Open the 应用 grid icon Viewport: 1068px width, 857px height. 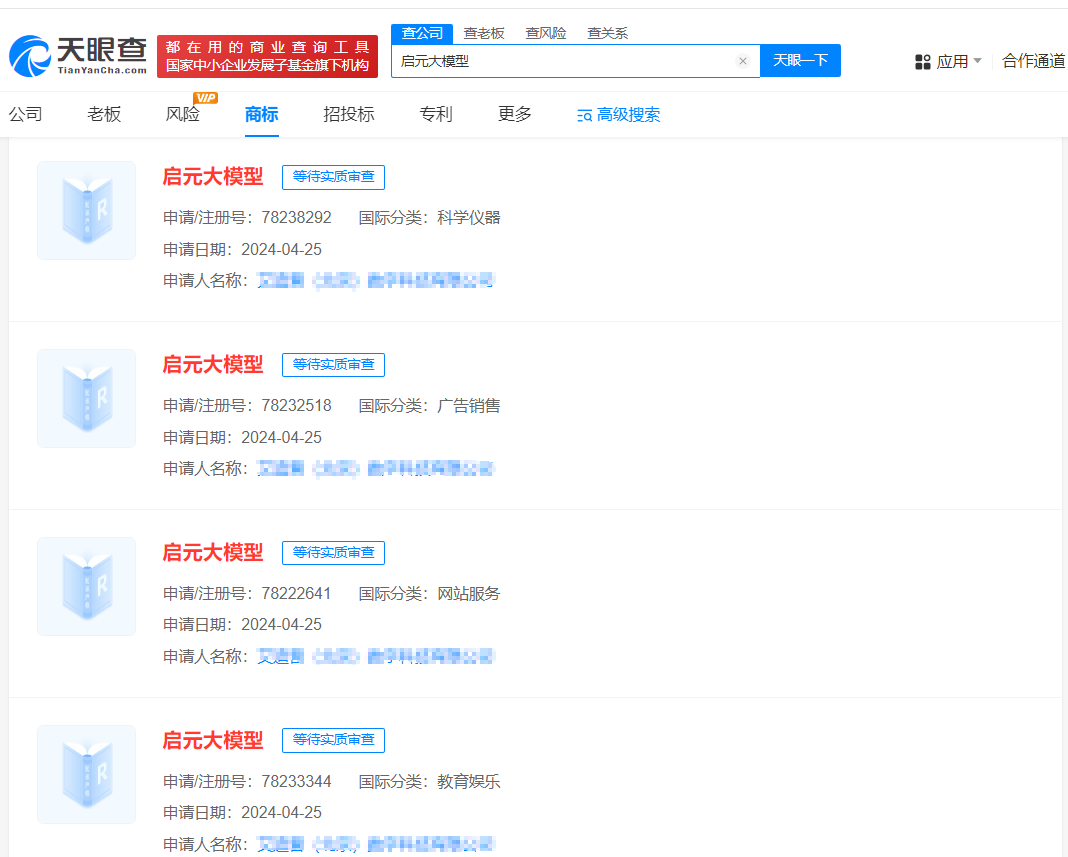coord(922,62)
